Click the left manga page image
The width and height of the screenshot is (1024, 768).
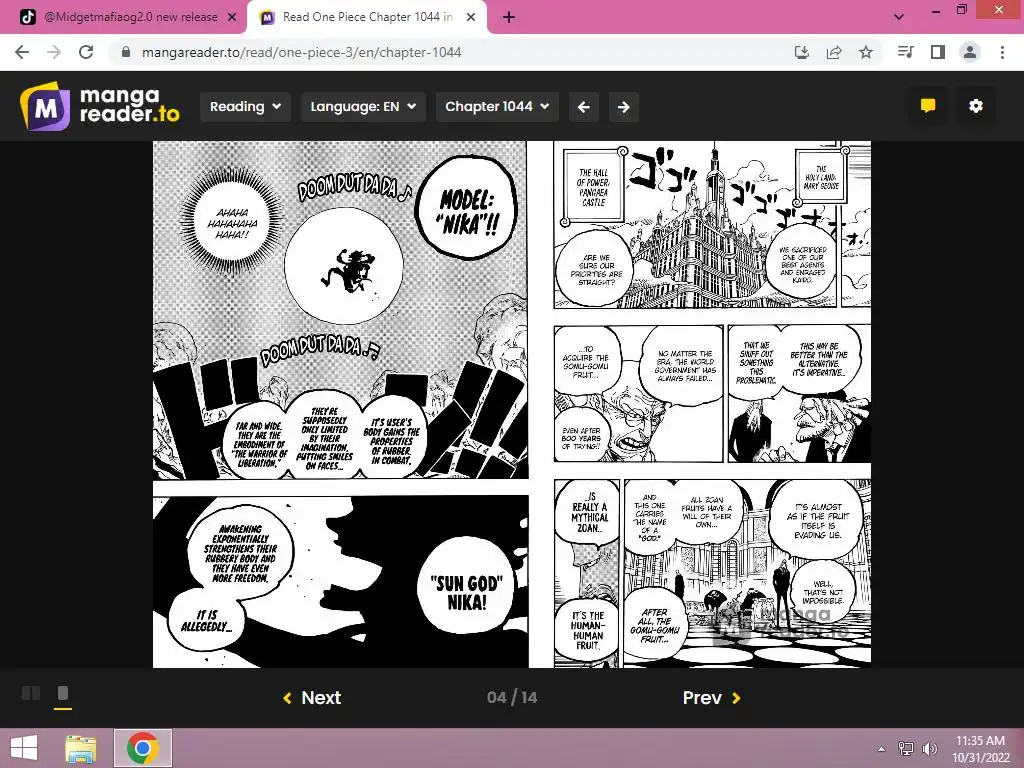340,404
